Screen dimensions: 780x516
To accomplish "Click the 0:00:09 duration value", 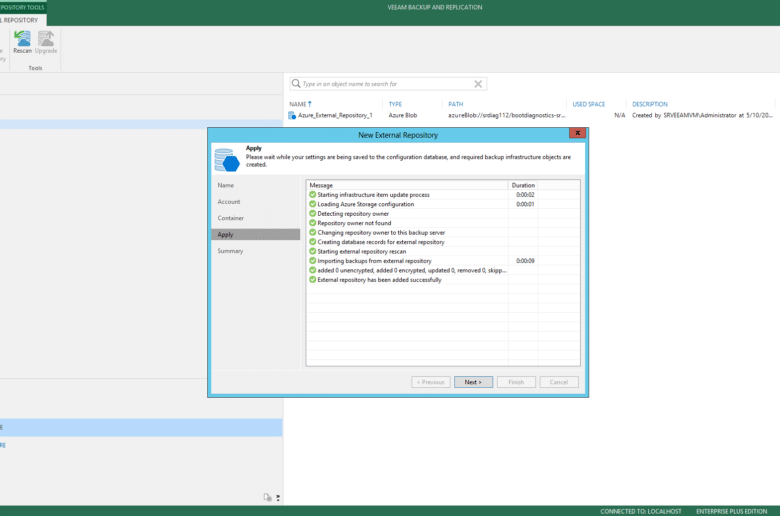I will 525,261.
